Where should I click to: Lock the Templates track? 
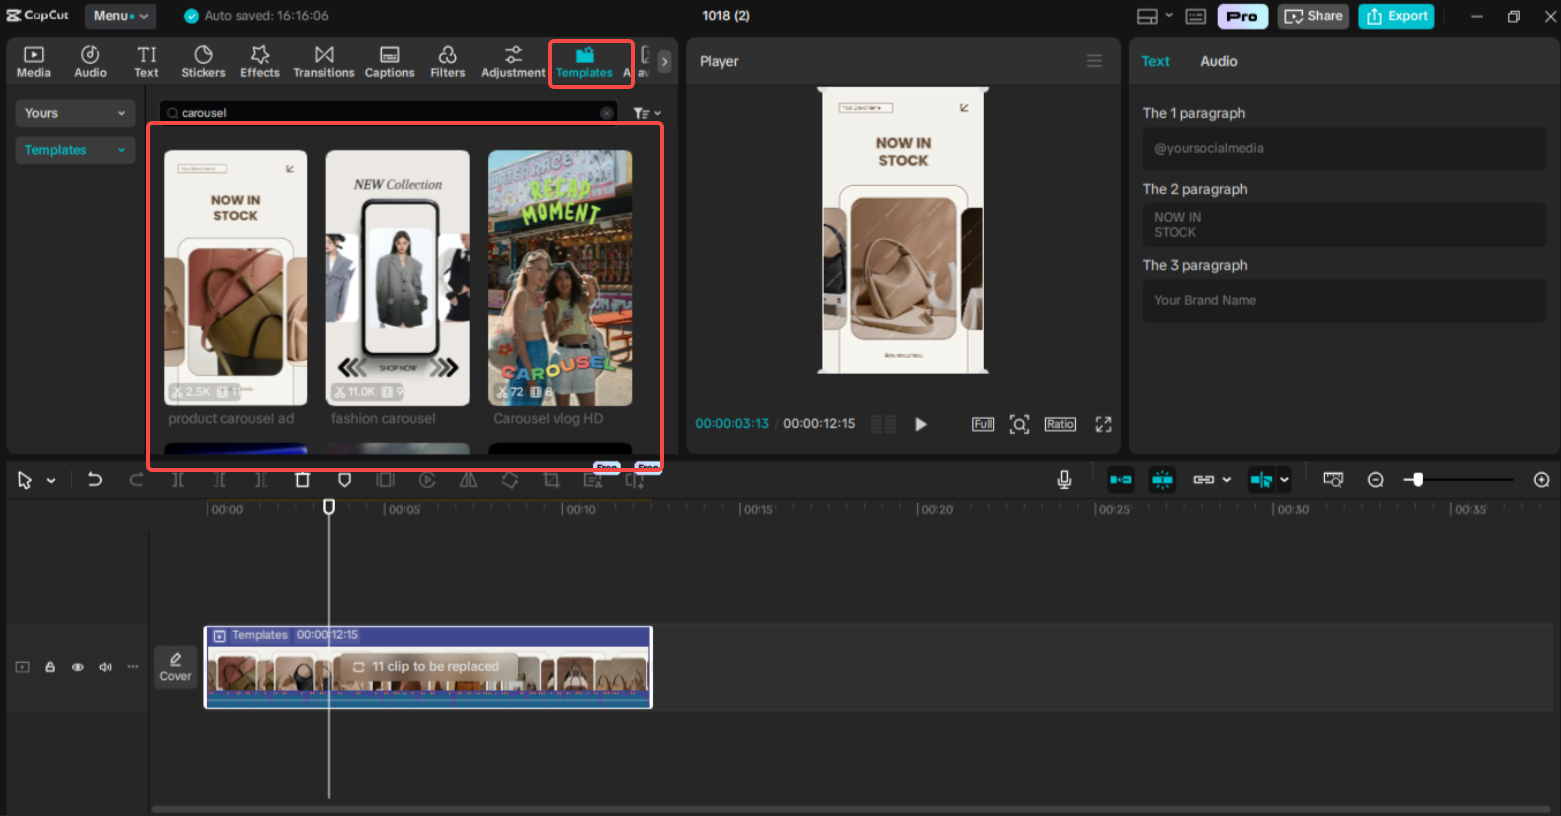(x=50, y=666)
